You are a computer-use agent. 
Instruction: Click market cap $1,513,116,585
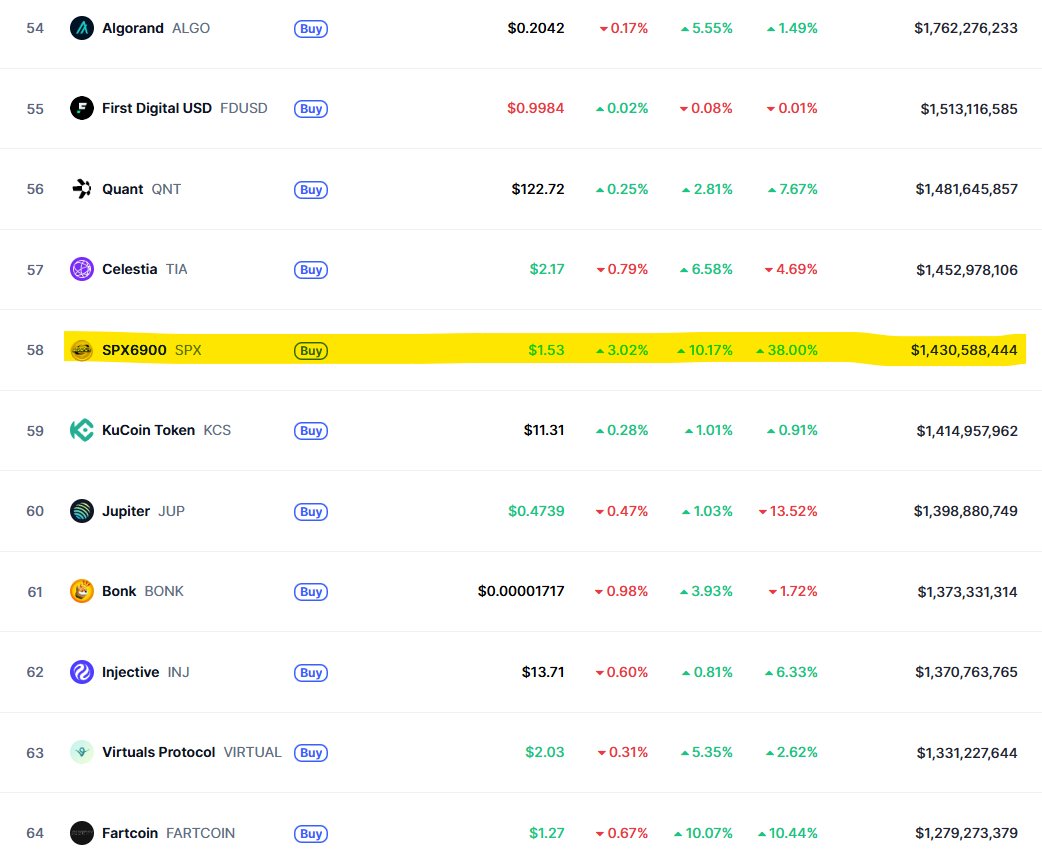[969, 109]
